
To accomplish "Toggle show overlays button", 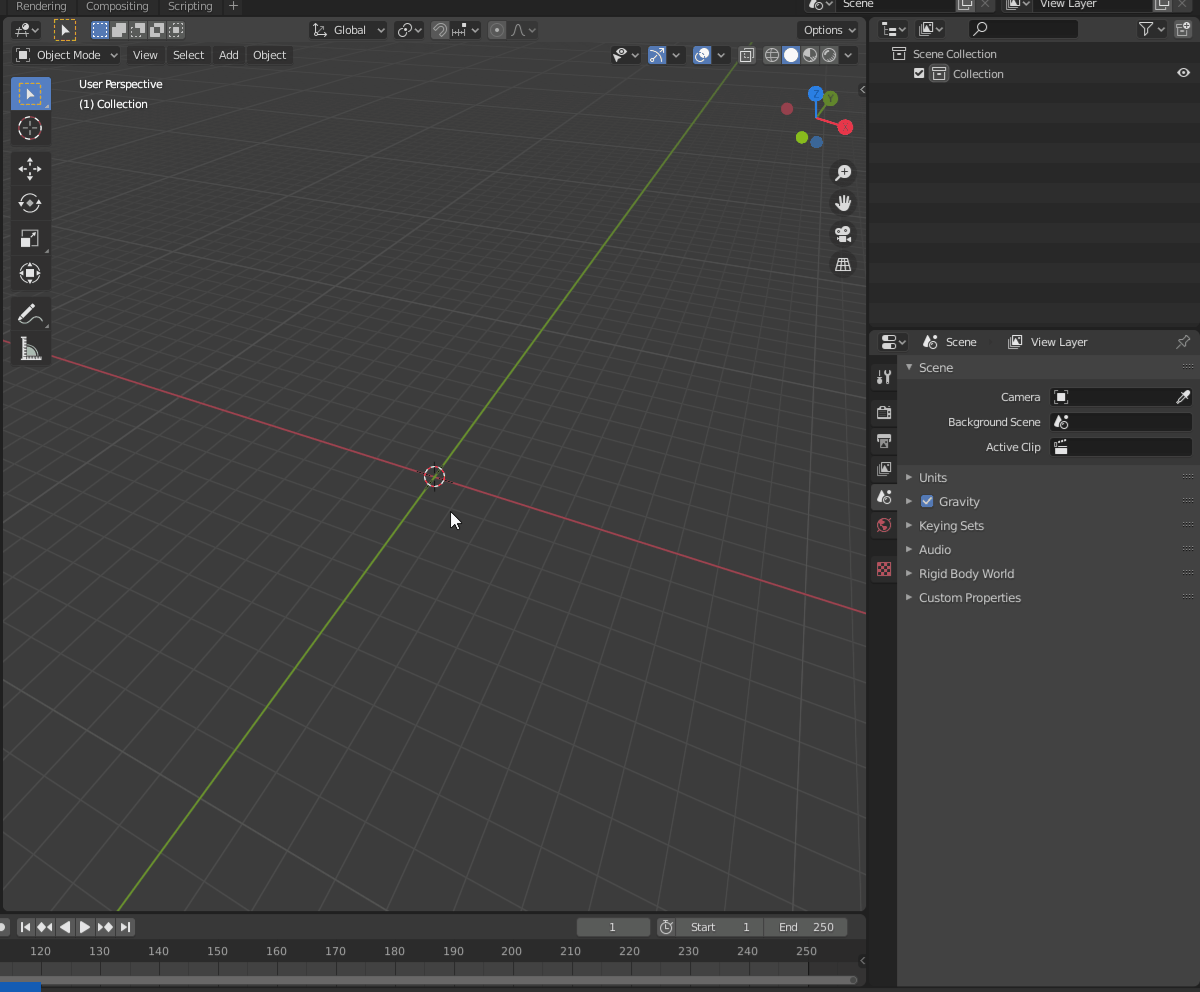I will [x=702, y=55].
